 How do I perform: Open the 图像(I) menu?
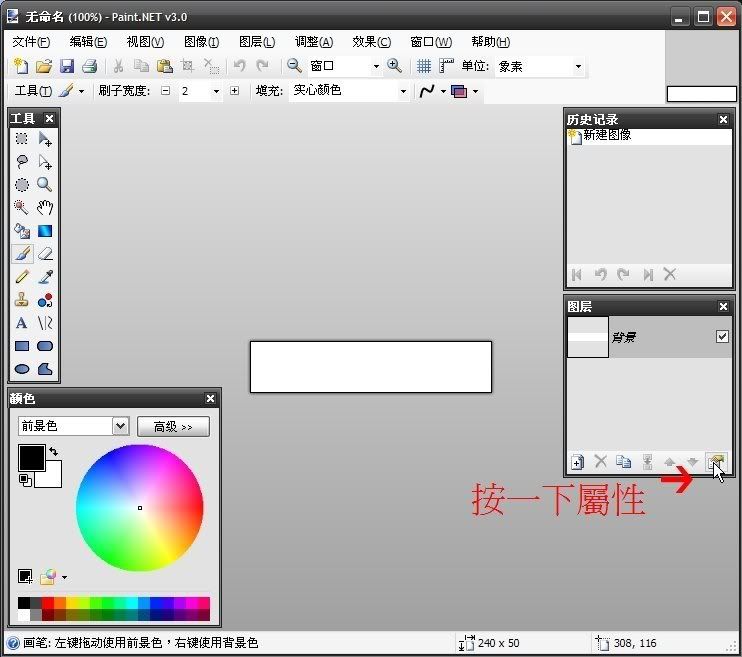pyautogui.click(x=201, y=42)
